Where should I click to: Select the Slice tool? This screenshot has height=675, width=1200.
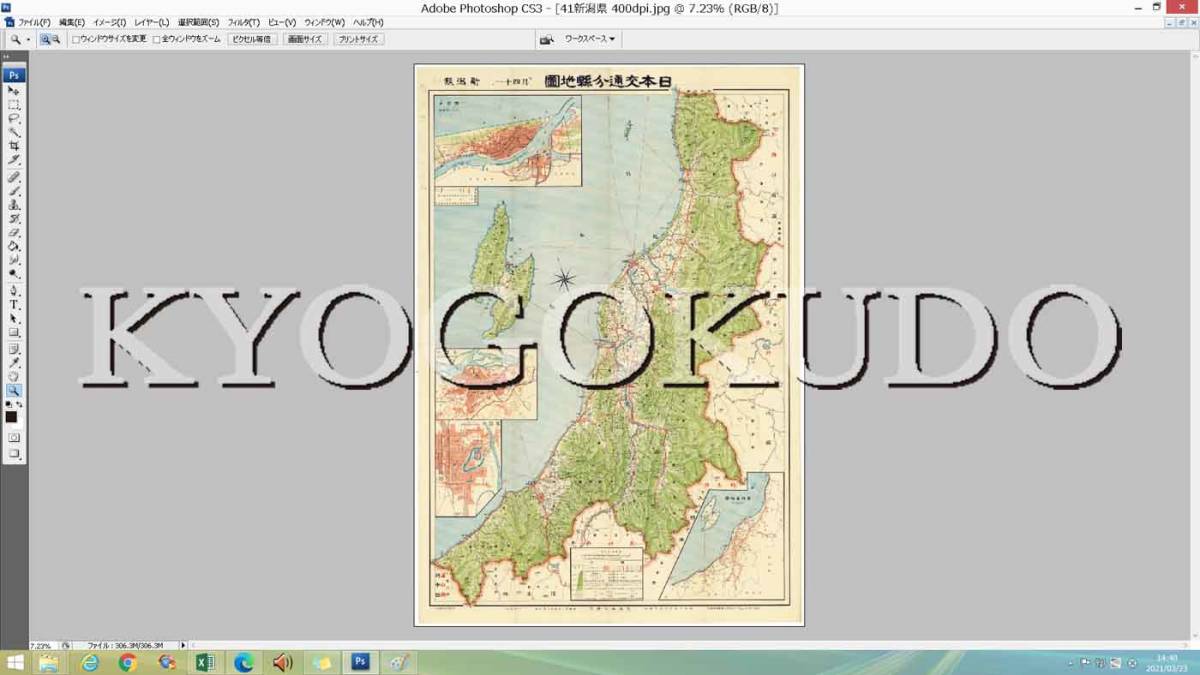(x=14, y=160)
